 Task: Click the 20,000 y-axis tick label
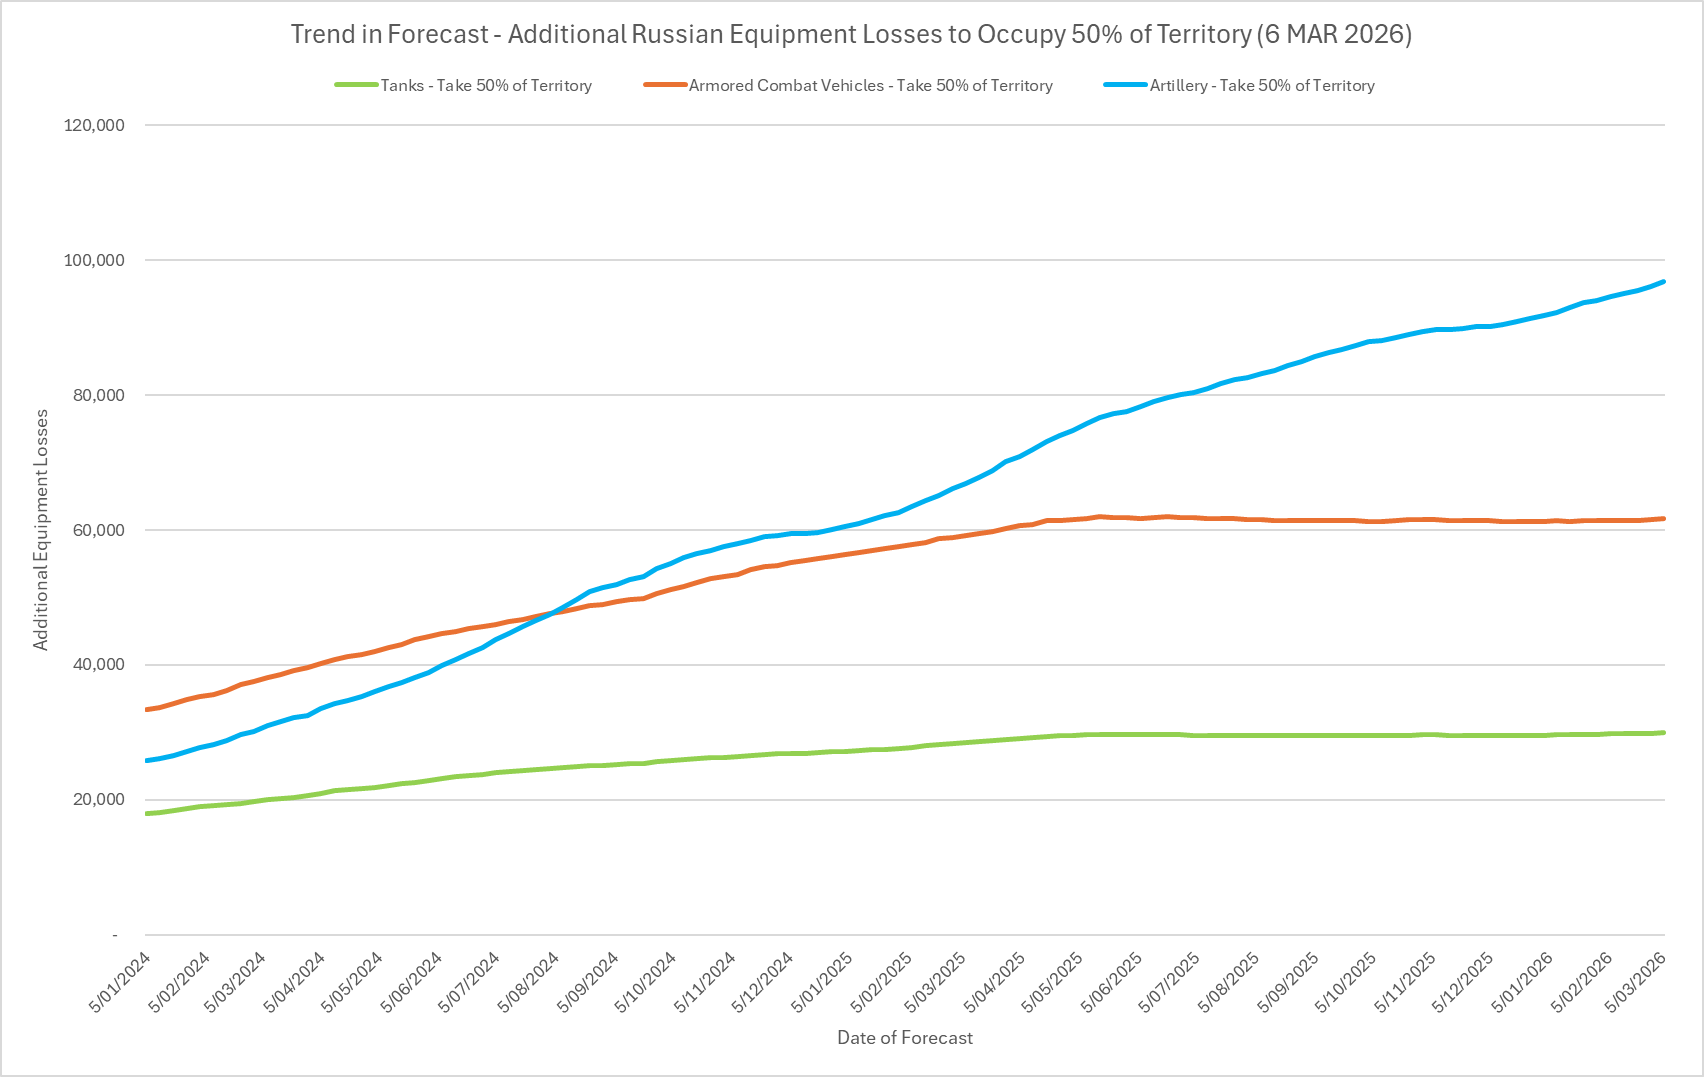point(97,800)
